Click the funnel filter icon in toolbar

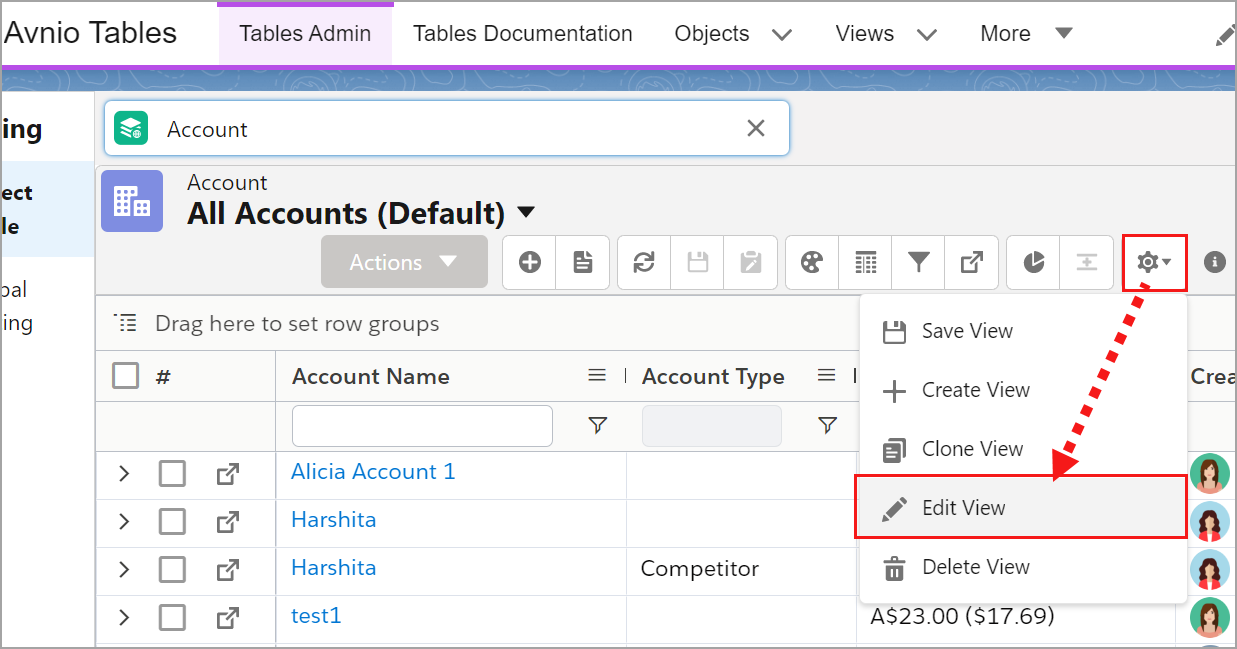[918, 262]
